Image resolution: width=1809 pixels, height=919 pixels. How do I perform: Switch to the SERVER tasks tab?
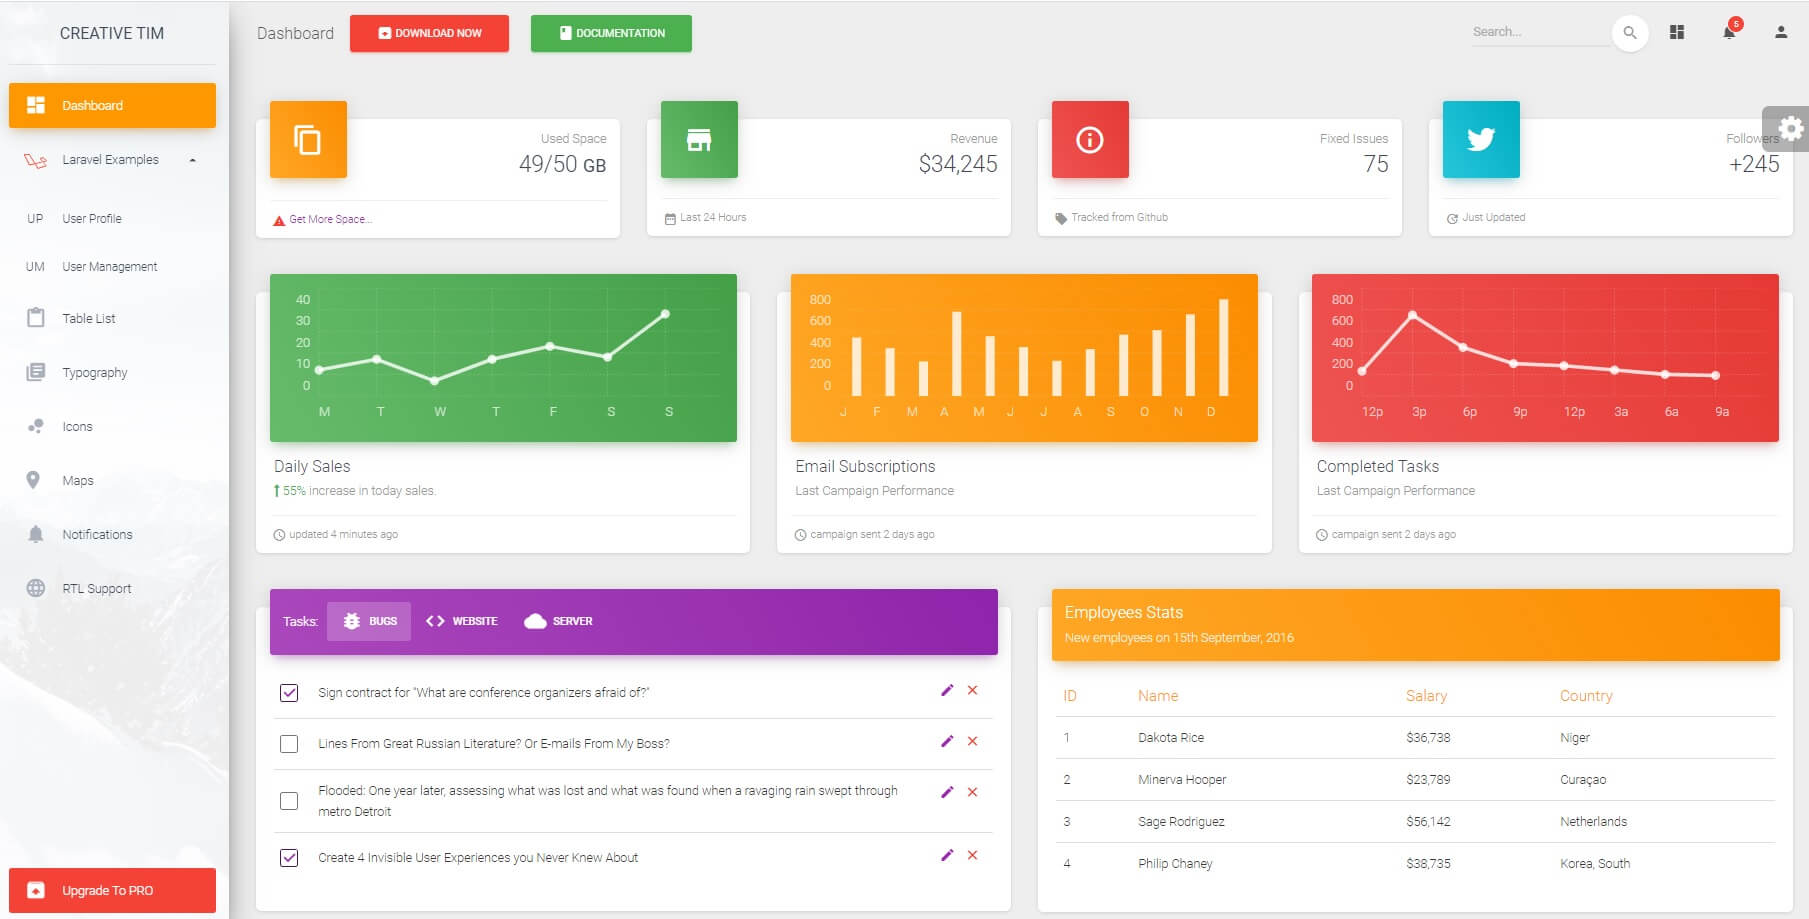(558, 621)
